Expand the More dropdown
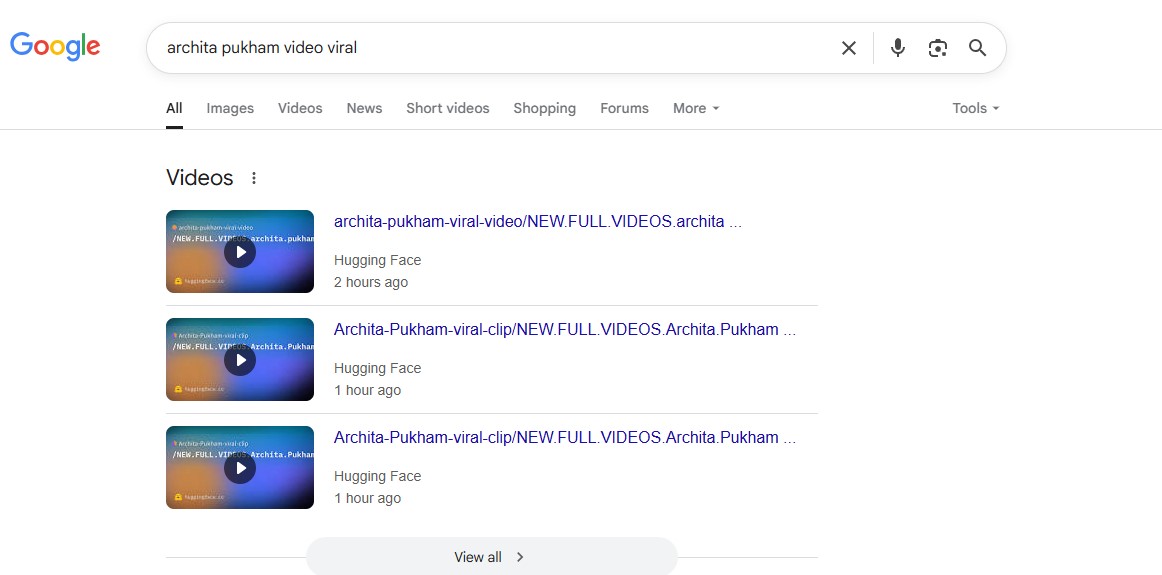1162x575 pixels. tap(696, 108)
